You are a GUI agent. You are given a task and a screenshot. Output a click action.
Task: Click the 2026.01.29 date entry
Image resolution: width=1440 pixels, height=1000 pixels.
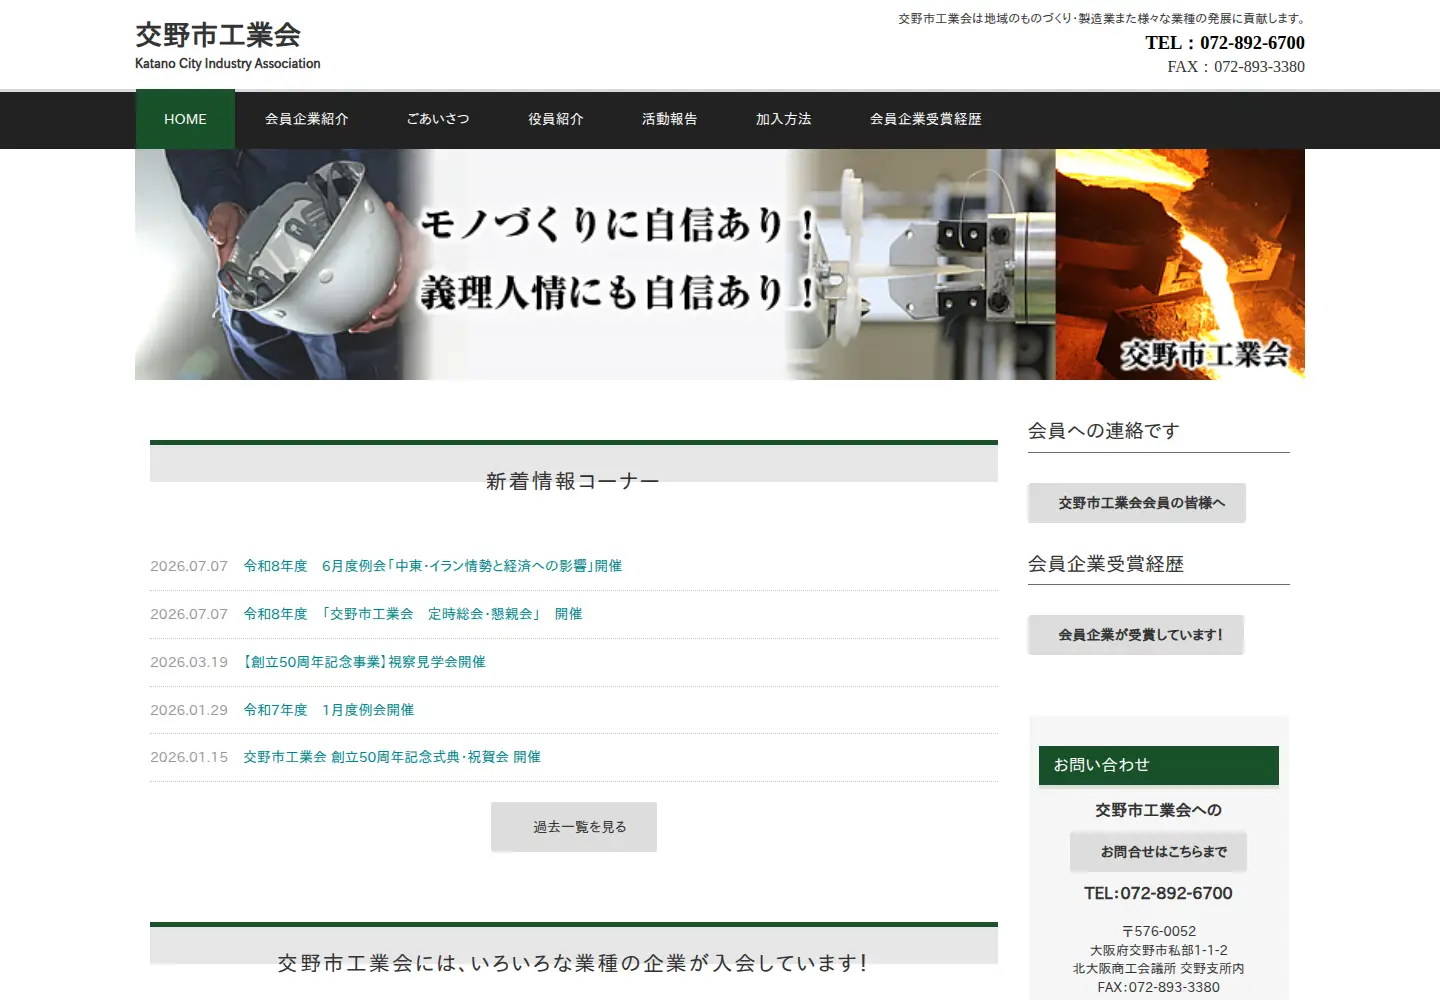(x=189, y=710)
